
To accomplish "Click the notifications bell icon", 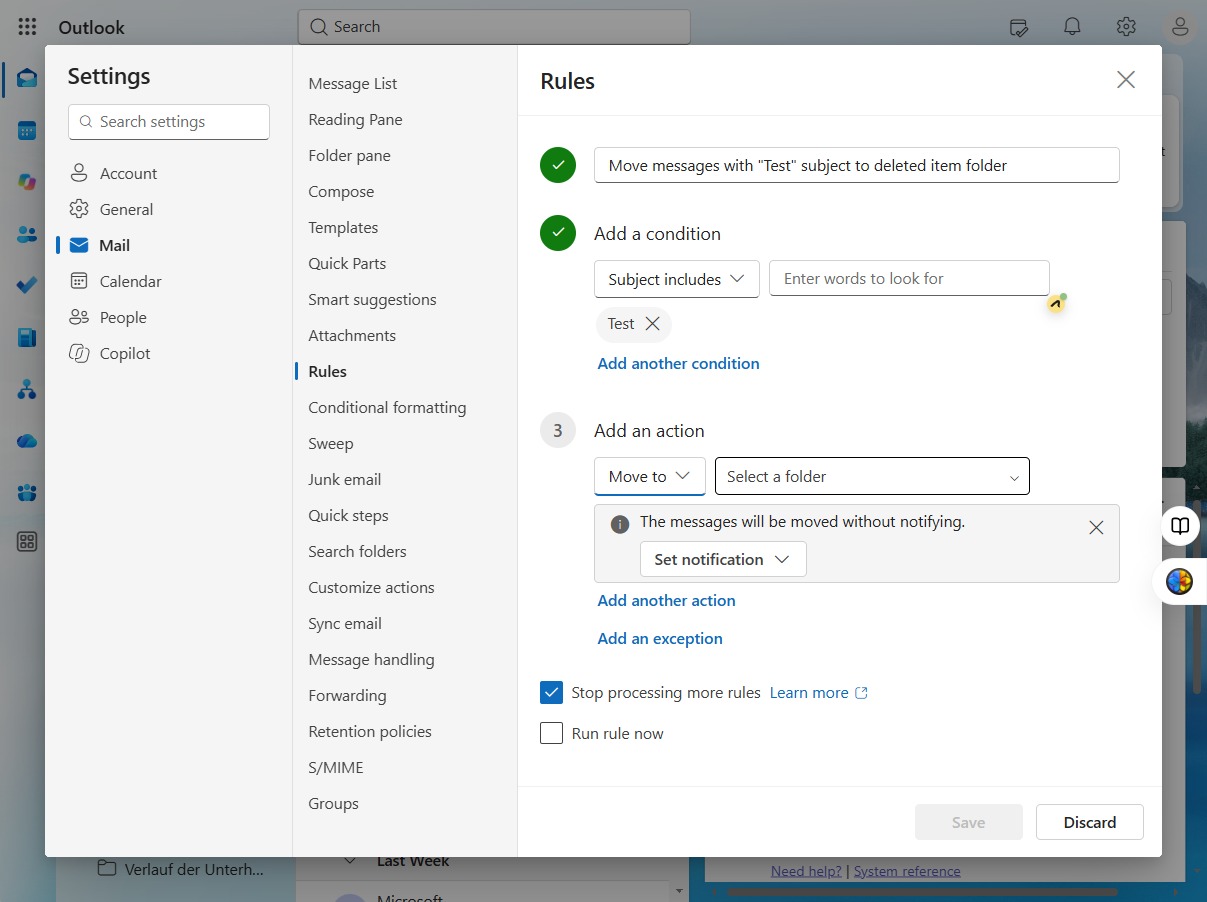I will (1072, 27).
